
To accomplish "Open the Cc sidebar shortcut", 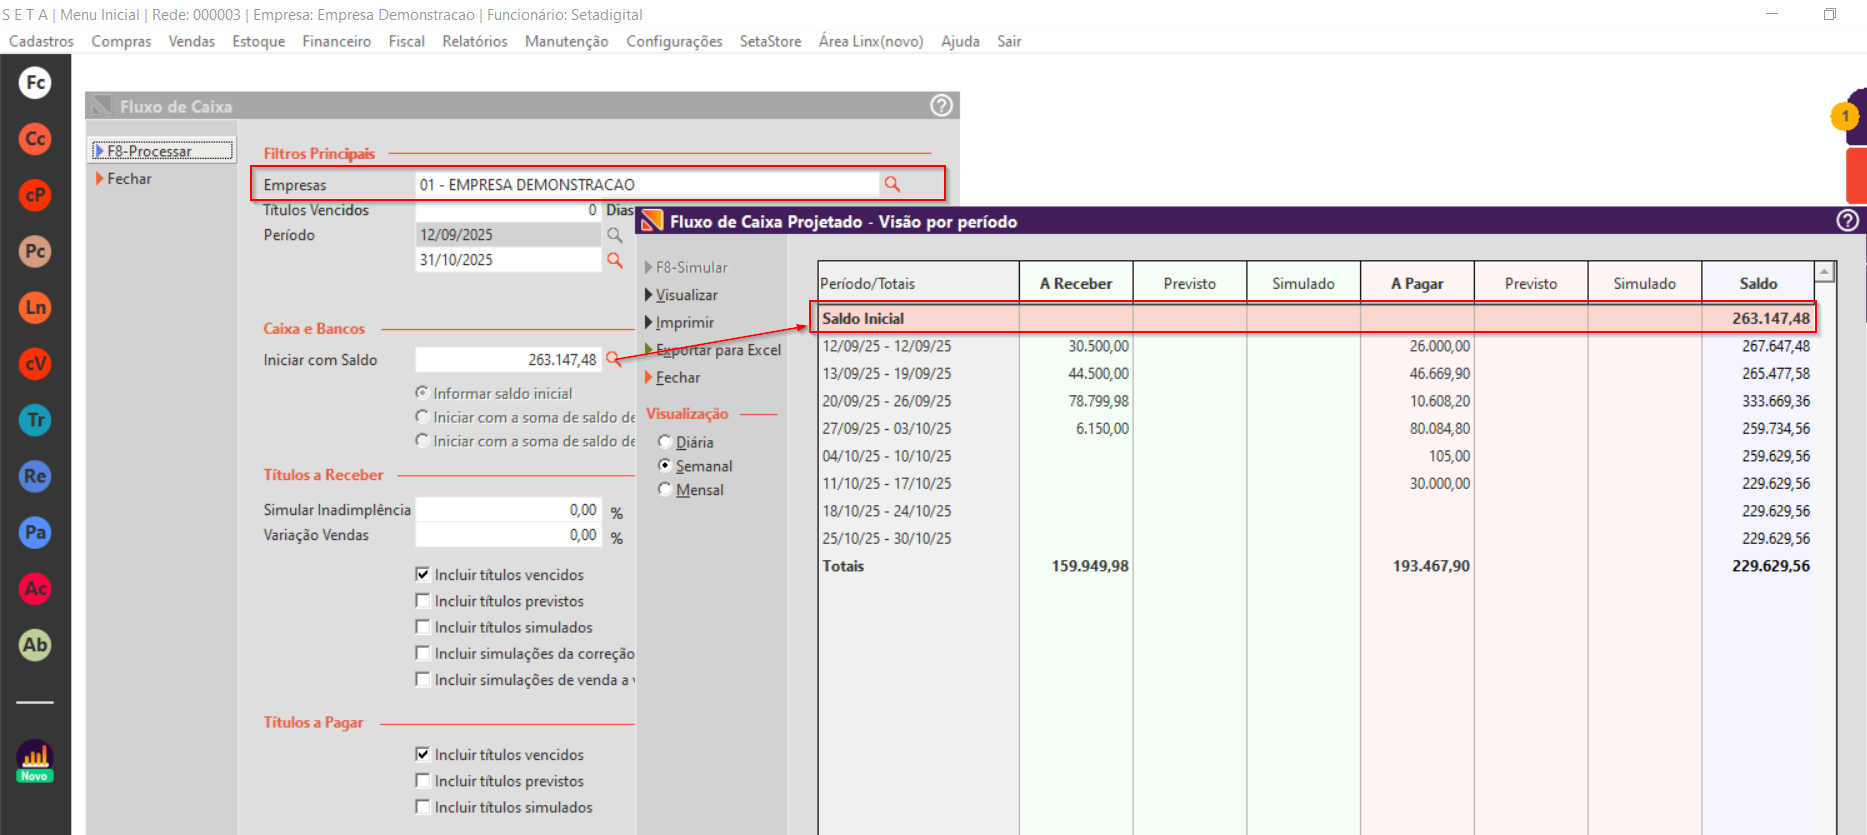I will point(35,139).
